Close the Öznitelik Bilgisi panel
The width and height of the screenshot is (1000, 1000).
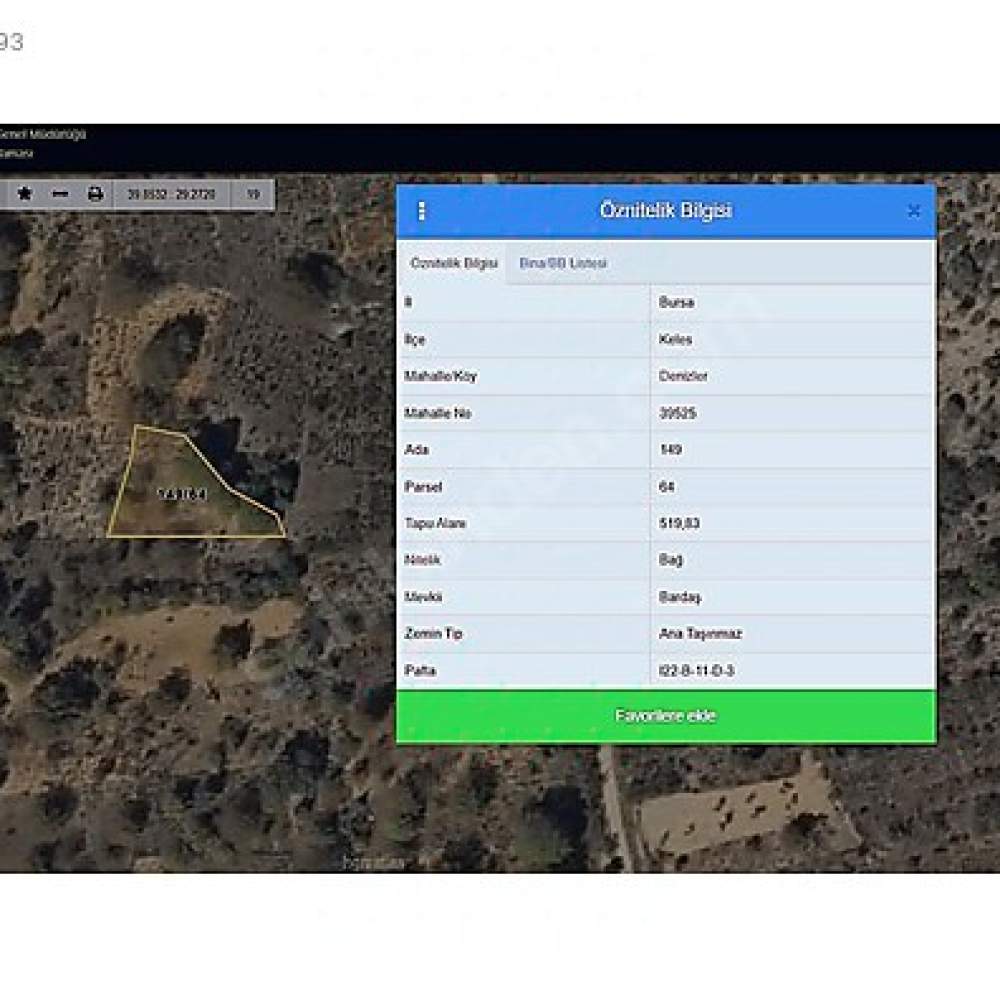click(914, 211)
